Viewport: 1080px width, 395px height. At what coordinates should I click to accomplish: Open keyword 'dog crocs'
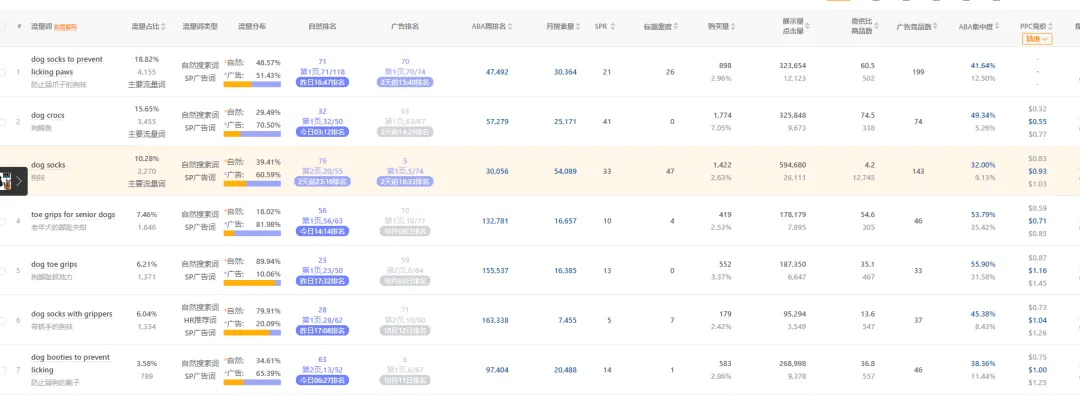(48, 115)
